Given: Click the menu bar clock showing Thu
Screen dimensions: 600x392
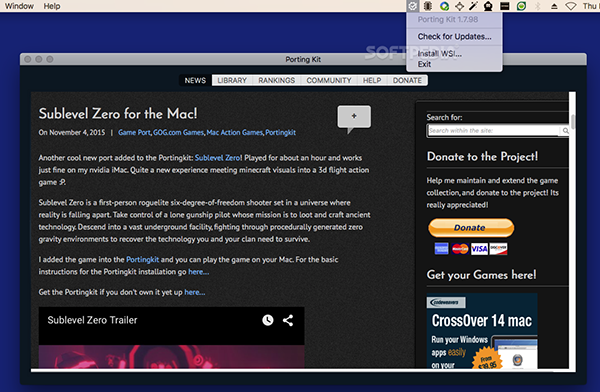Looking at the screenshot, I should [590, 6].
